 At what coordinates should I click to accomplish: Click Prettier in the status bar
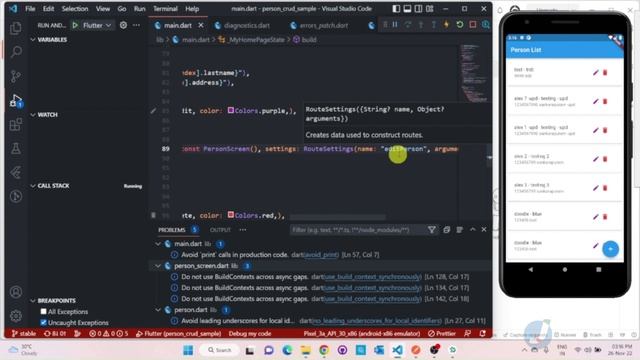(x=442, y=333)
